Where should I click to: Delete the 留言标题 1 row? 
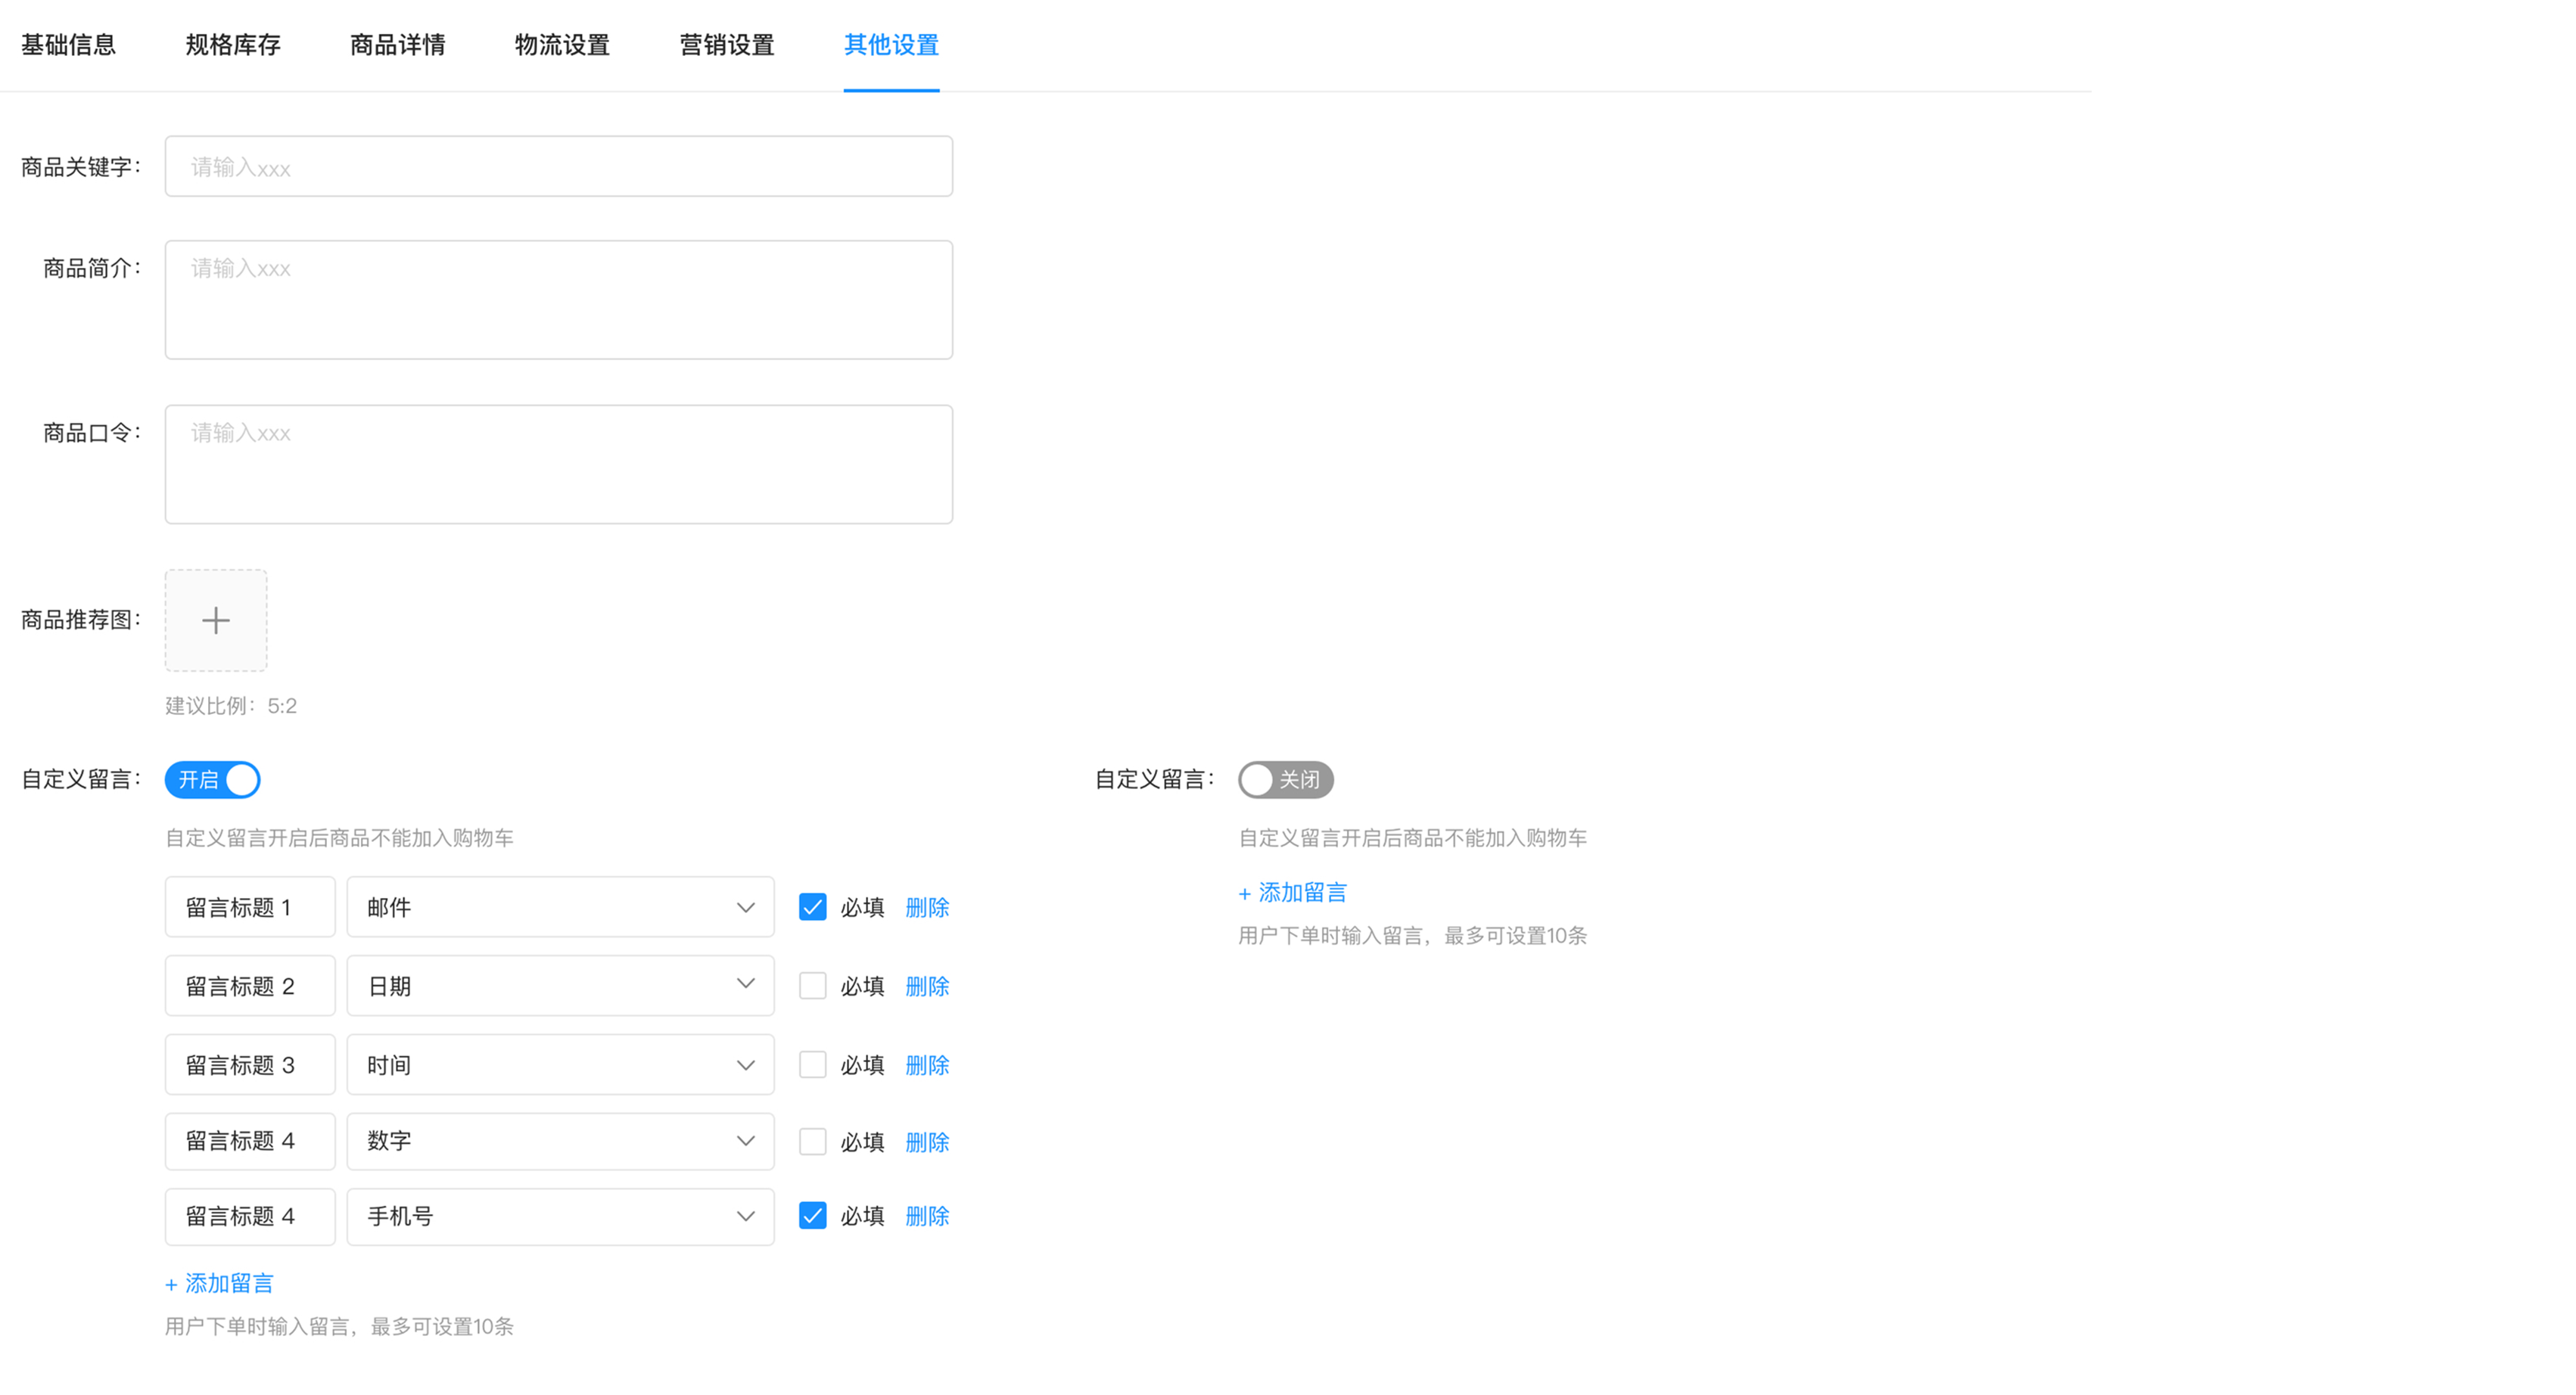click(x=927, y=907)
